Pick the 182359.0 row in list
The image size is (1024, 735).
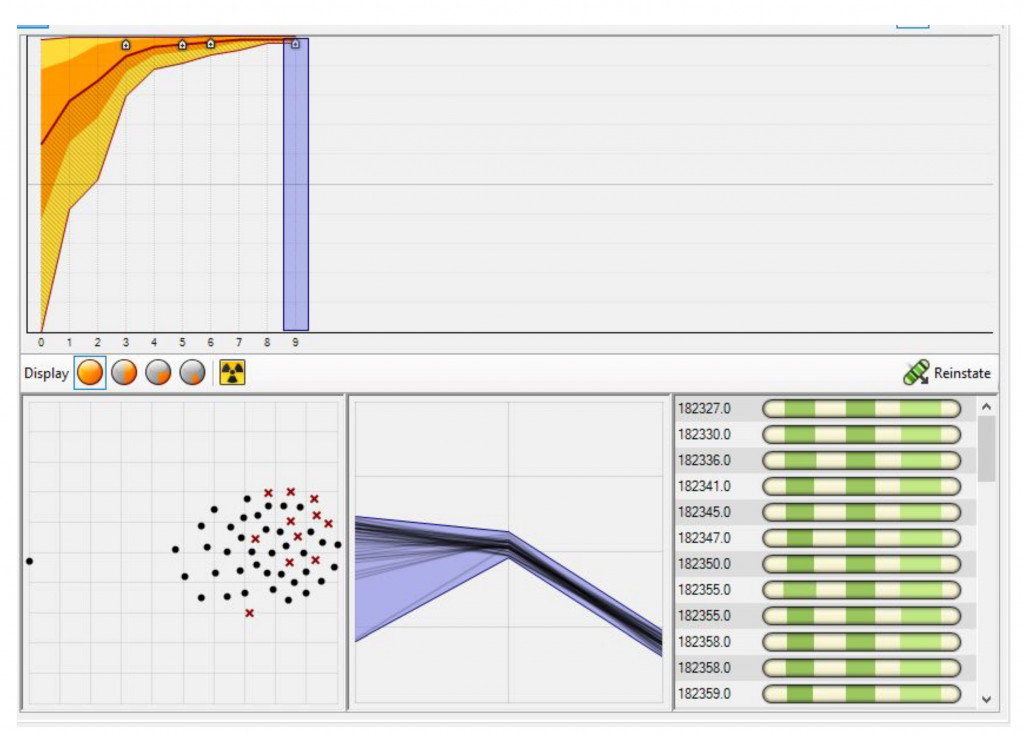point(704,693)
